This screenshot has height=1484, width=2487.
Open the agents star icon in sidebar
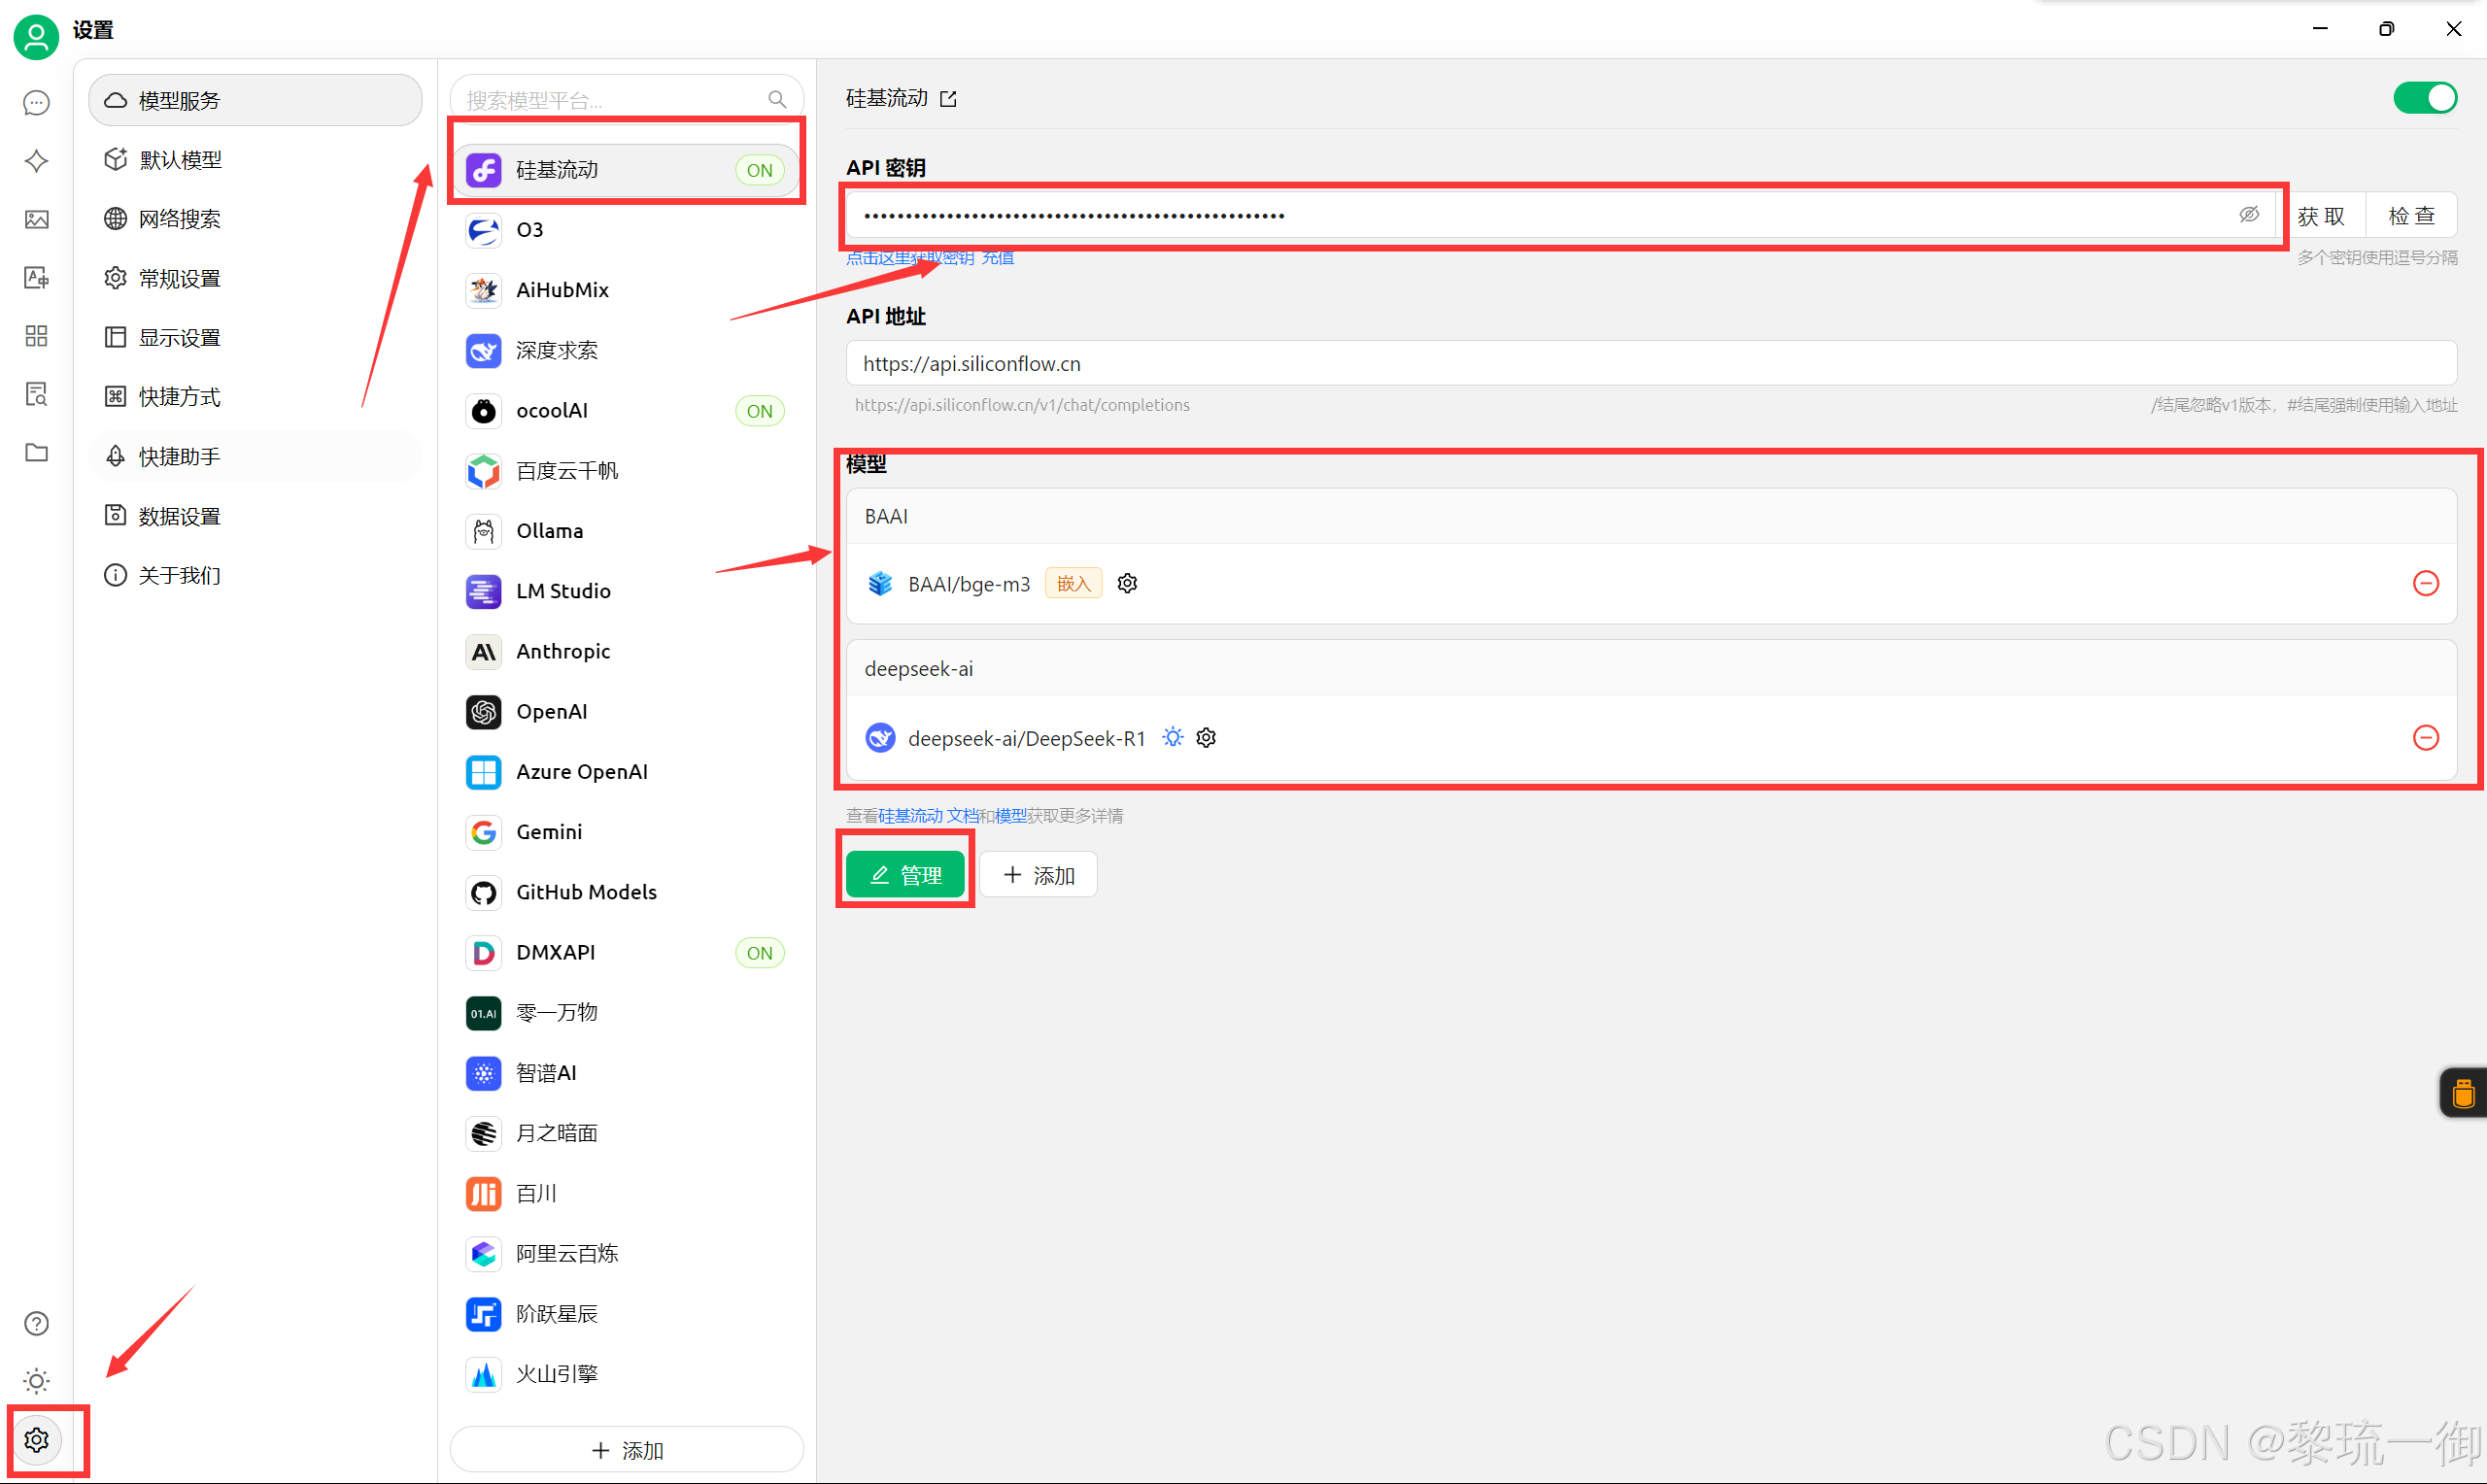(36, 161)
